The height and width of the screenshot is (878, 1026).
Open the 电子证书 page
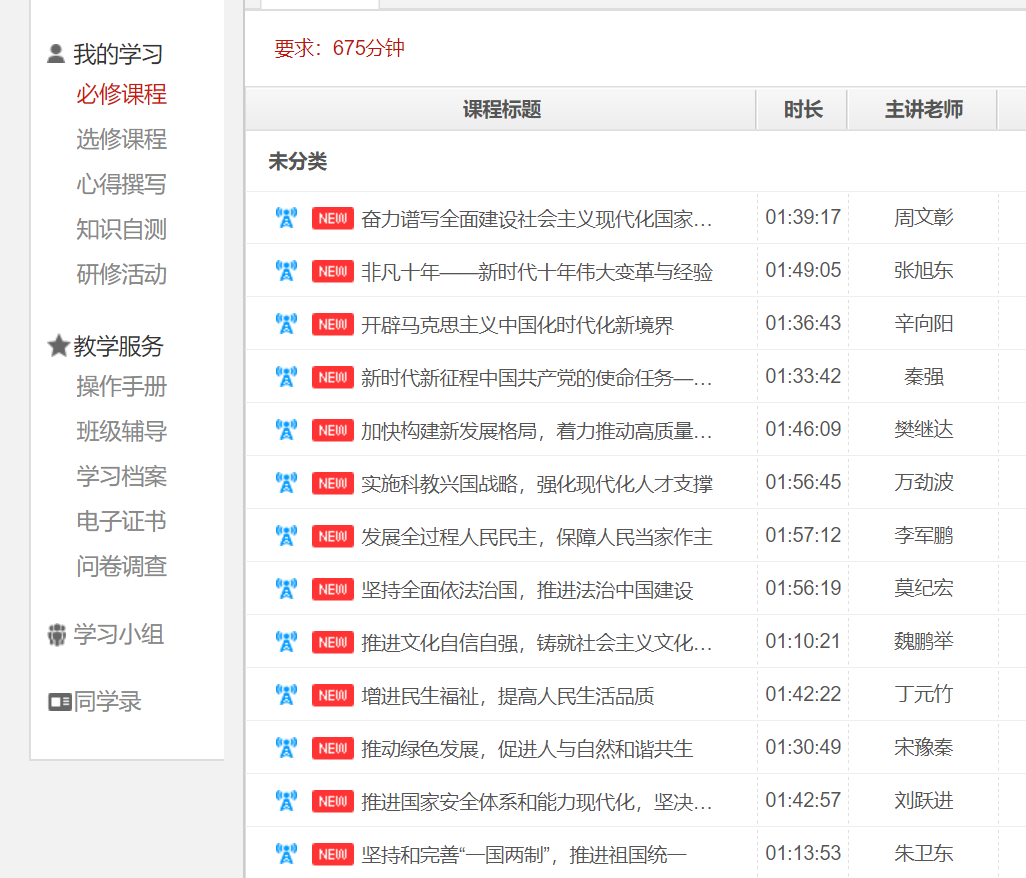pyautogui.click(x=121, y=521)
